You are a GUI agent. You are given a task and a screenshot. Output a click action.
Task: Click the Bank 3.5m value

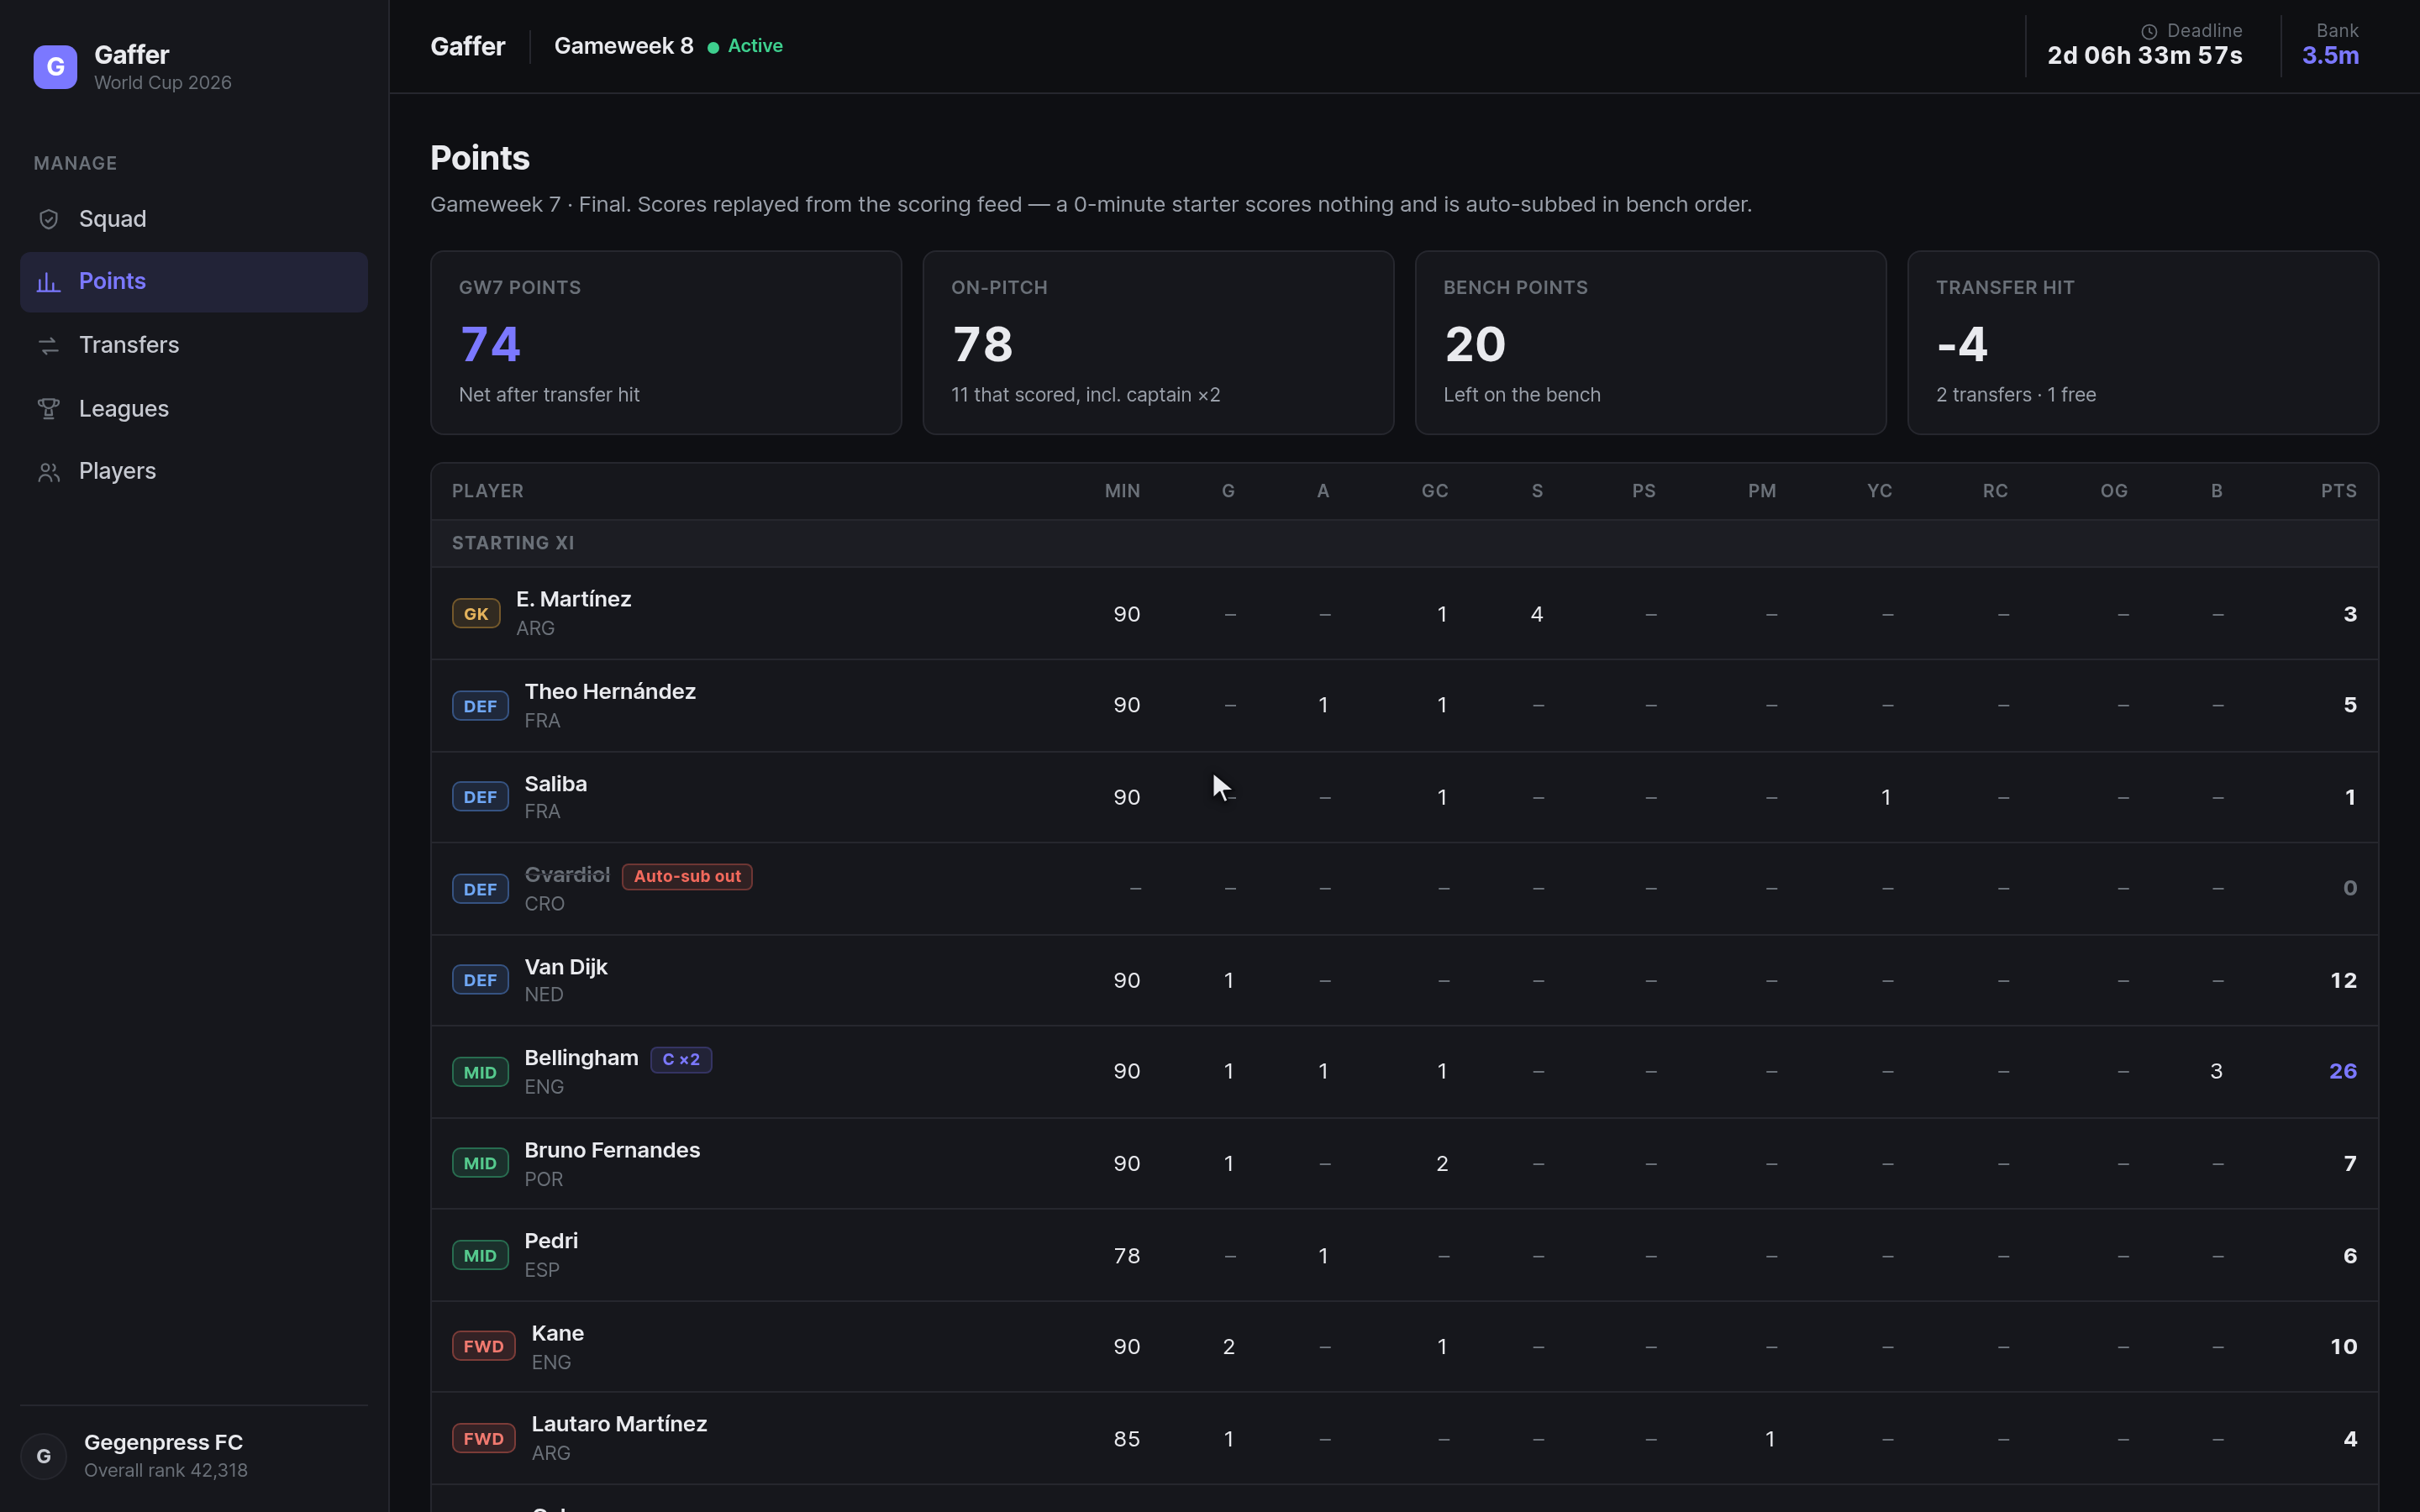pyautogui.click(x=2330, y=56)
